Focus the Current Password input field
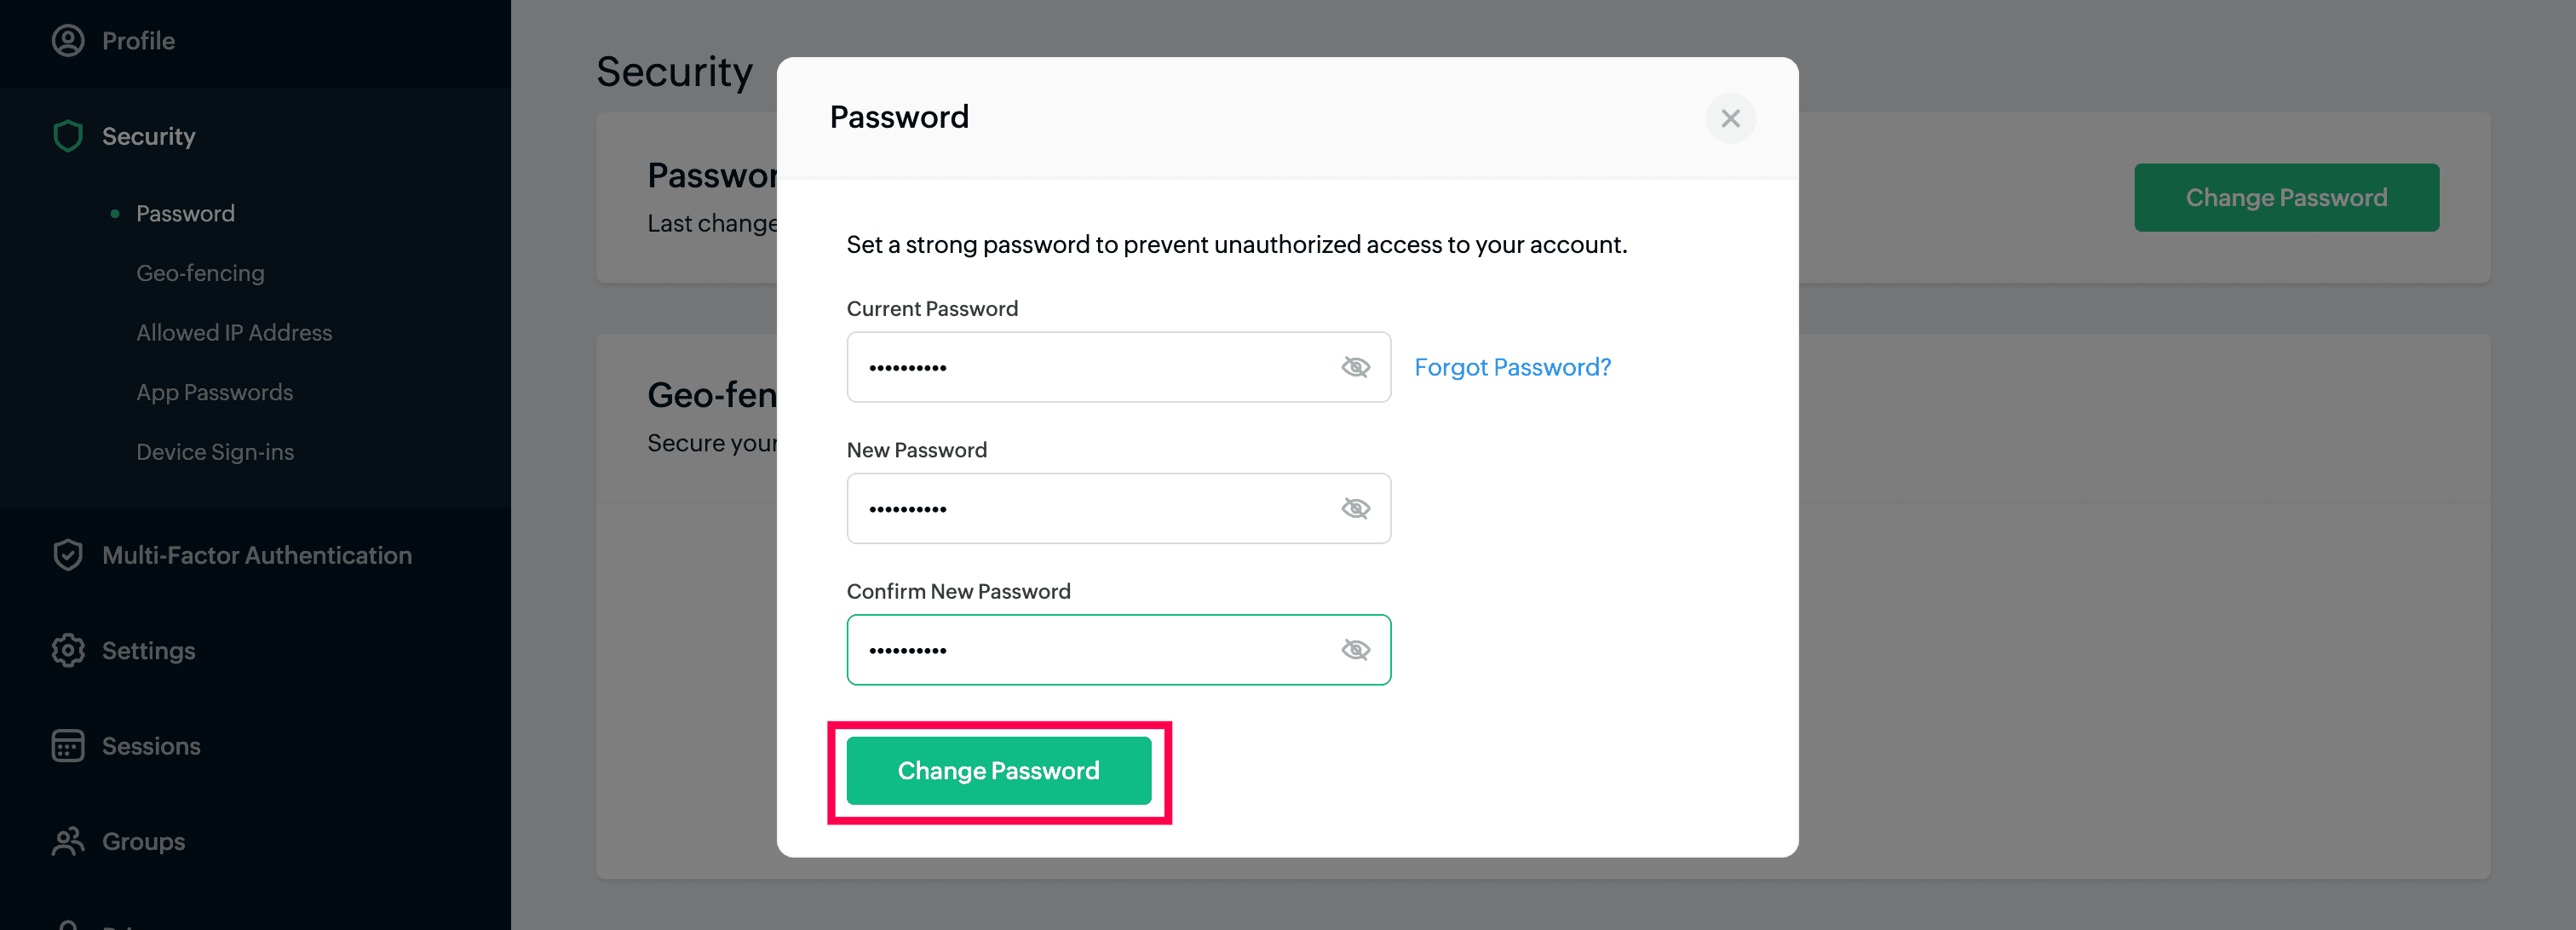This screenshot has height=930, width=2576. 1090,367
